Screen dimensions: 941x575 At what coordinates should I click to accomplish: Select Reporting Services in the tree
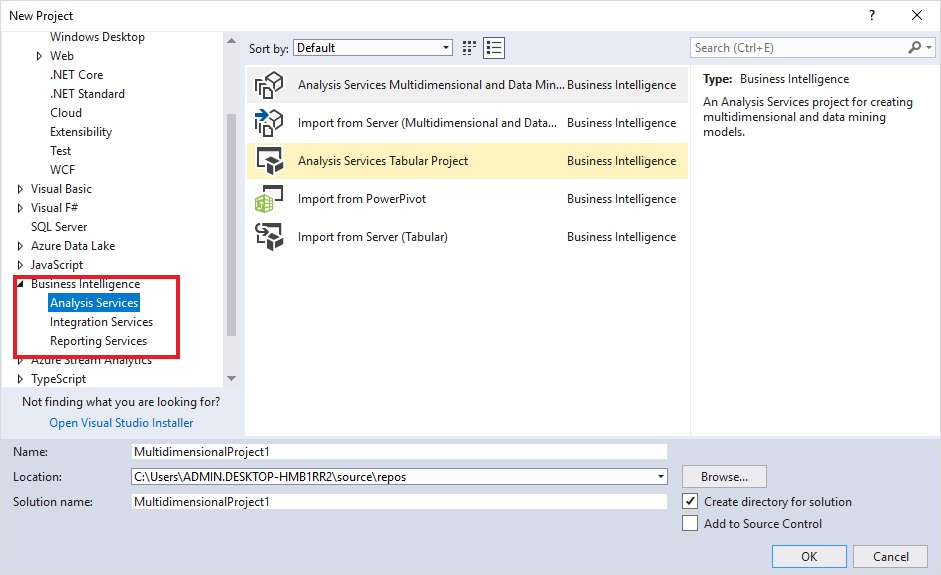[98, 341]
